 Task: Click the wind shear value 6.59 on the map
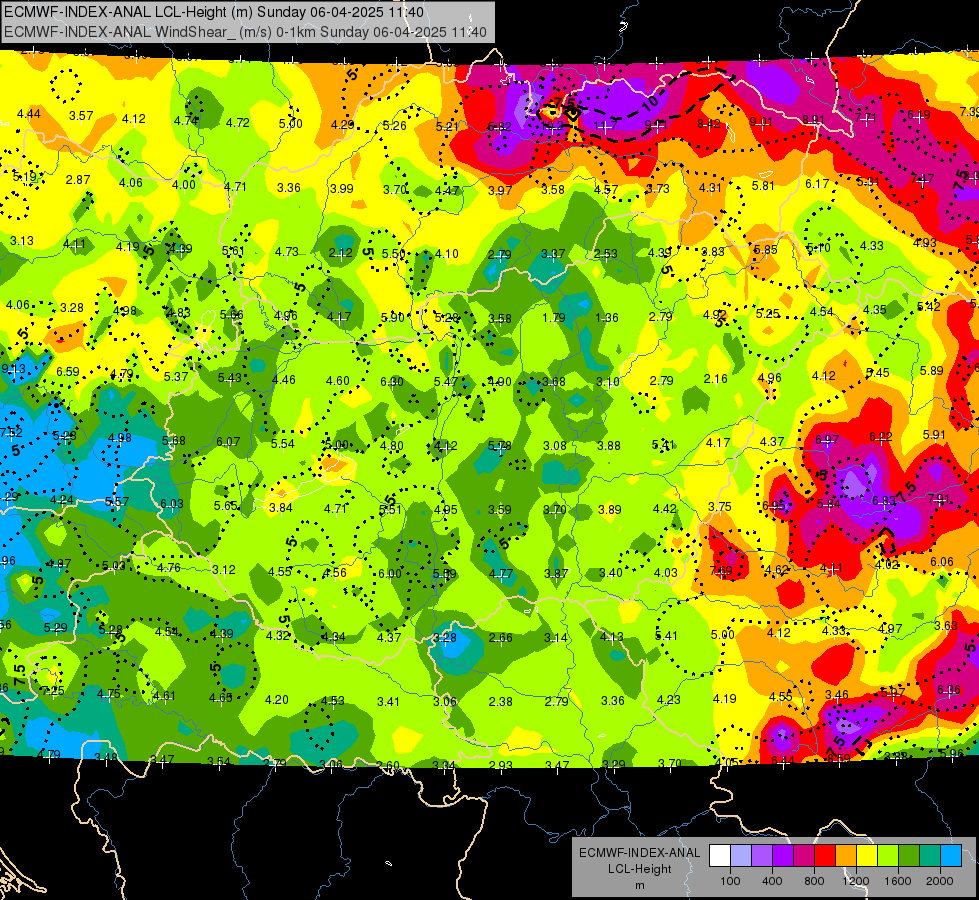(x=67, y=372)
